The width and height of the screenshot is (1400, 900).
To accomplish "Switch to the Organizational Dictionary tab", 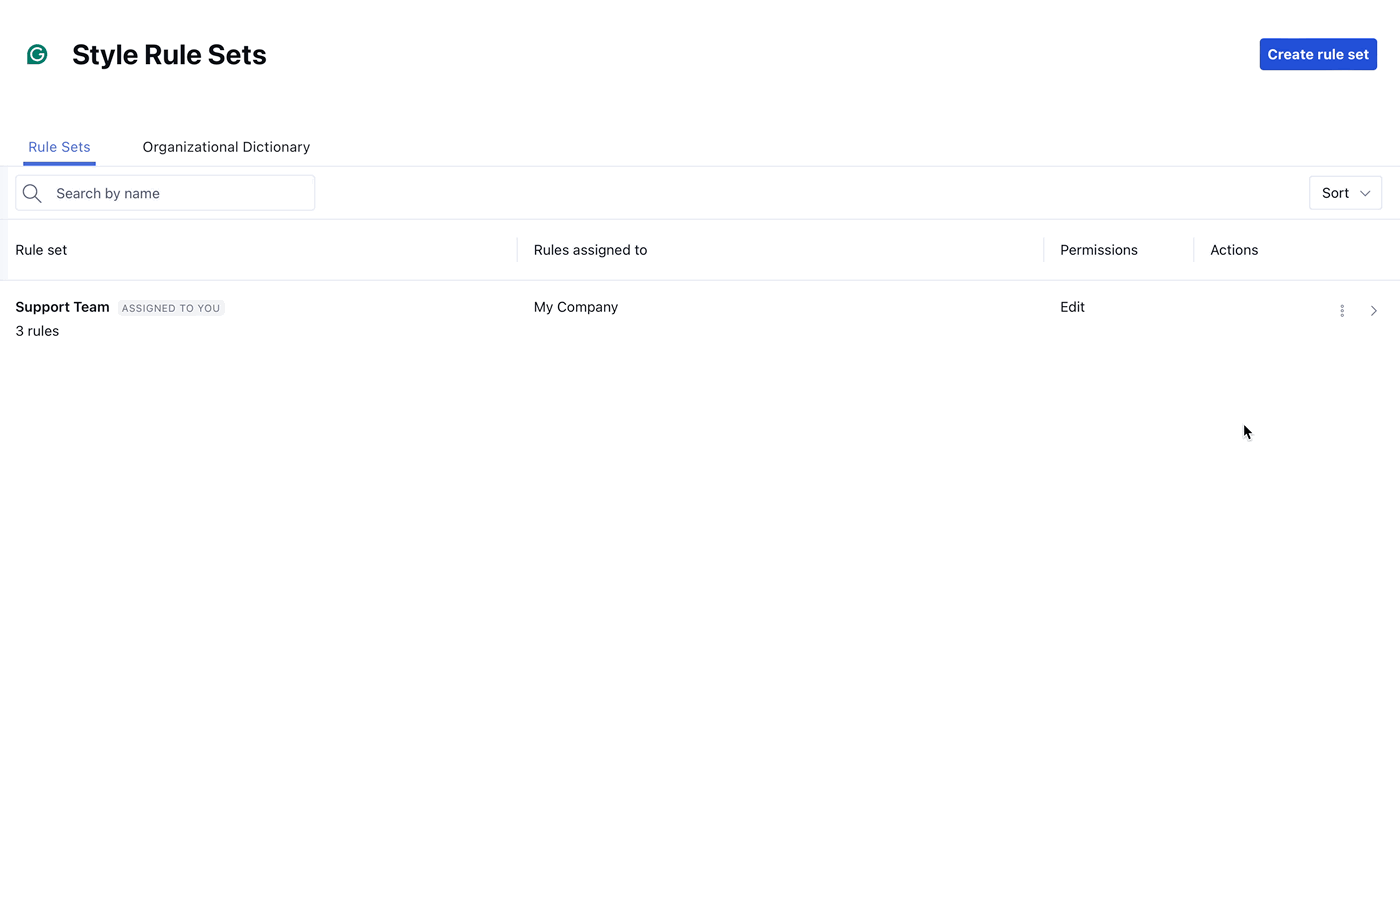I will pyautogui.click(x=226, y=147).
